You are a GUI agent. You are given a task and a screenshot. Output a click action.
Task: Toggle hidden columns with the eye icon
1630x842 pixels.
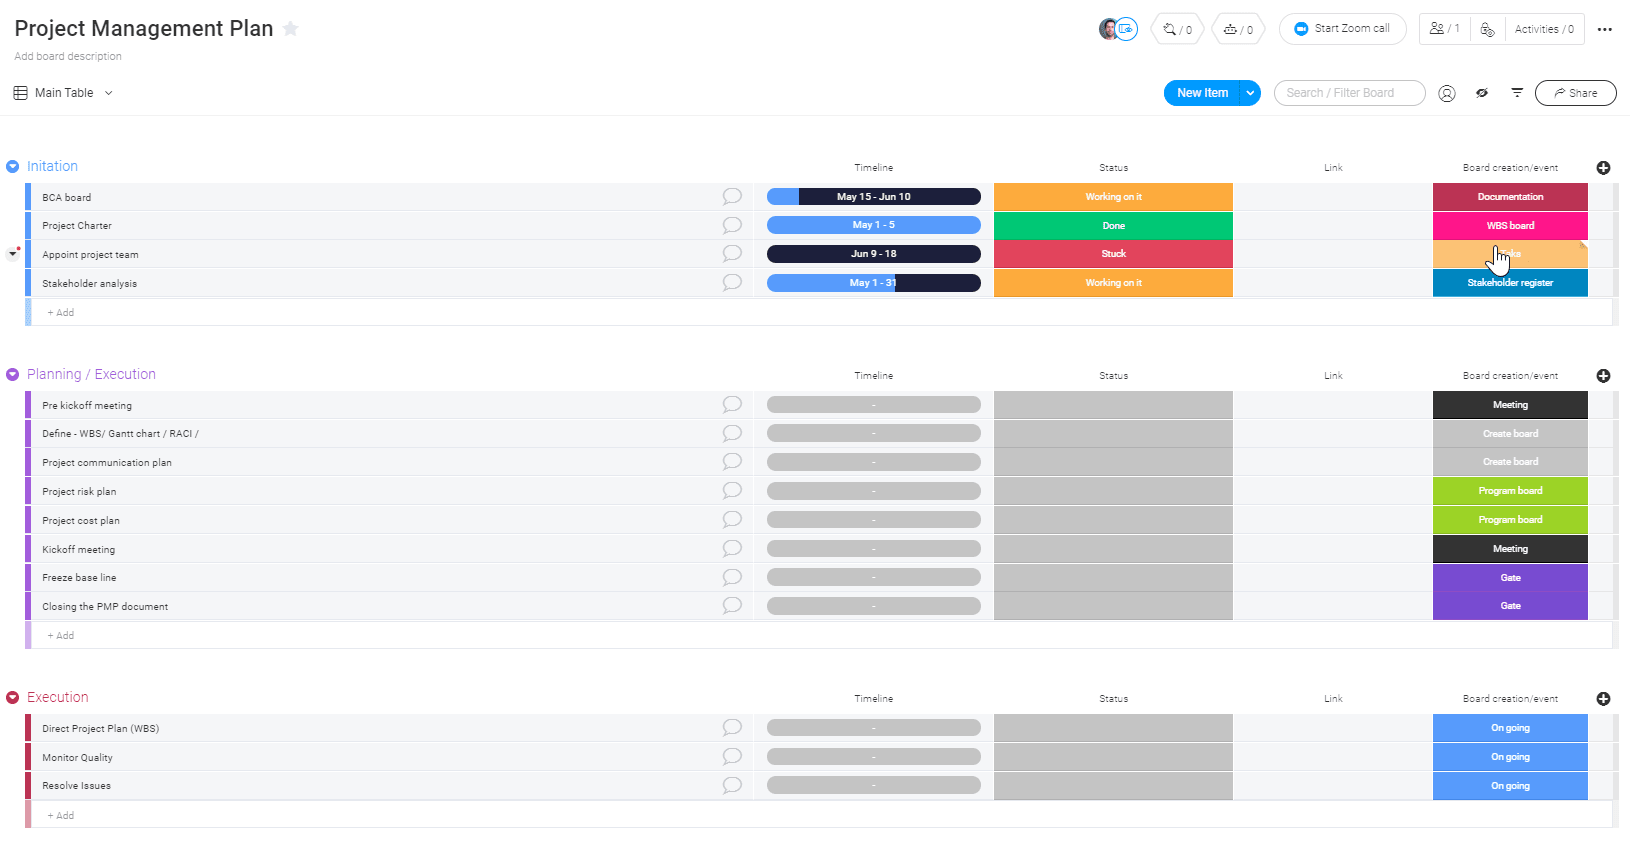(1482, 93)
